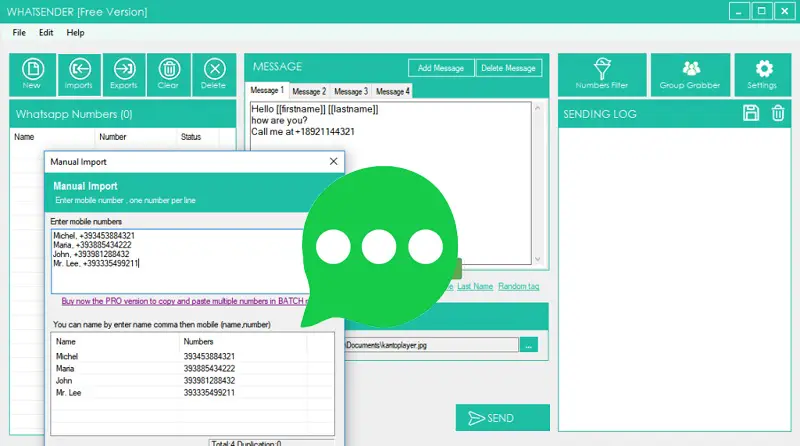Open the Buy now PRO version link

point(185,301)
